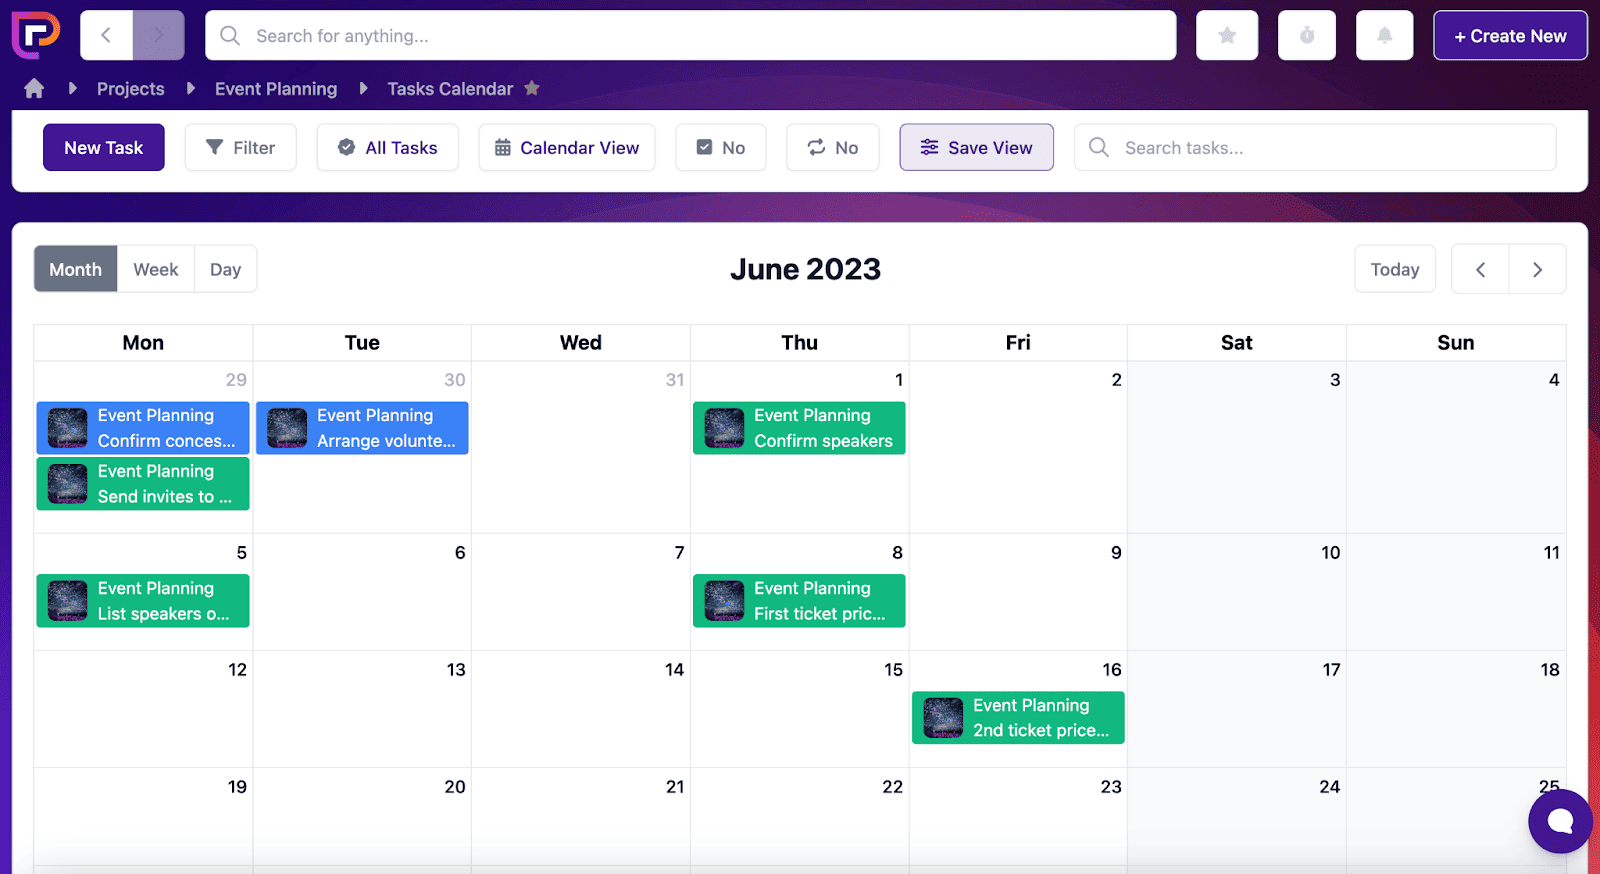The width and height of the screenshot is (1600, 874).
Task: Favorite Tasks Calendar with breadcrumb star
Action: [532, 88]
